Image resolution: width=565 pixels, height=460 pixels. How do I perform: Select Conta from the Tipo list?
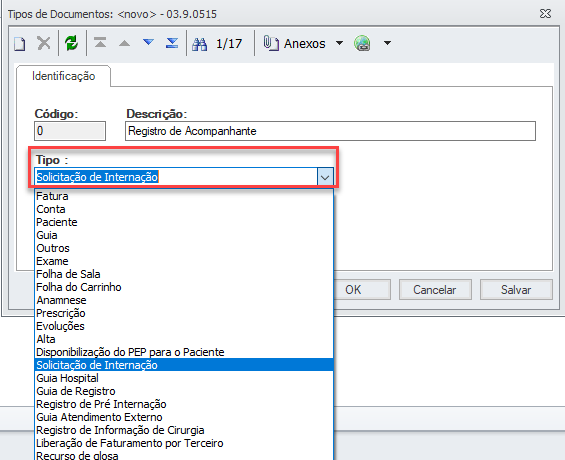(184, 209)
